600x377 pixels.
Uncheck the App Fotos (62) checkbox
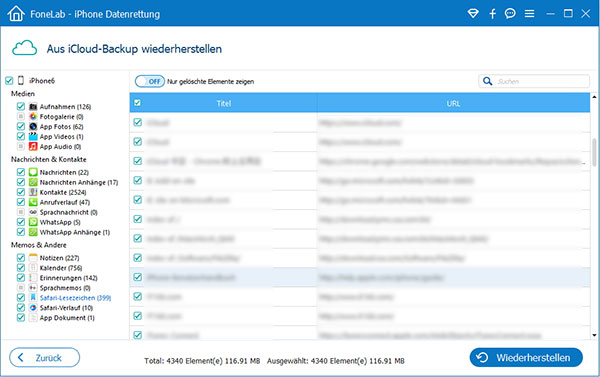coord(21,126)
